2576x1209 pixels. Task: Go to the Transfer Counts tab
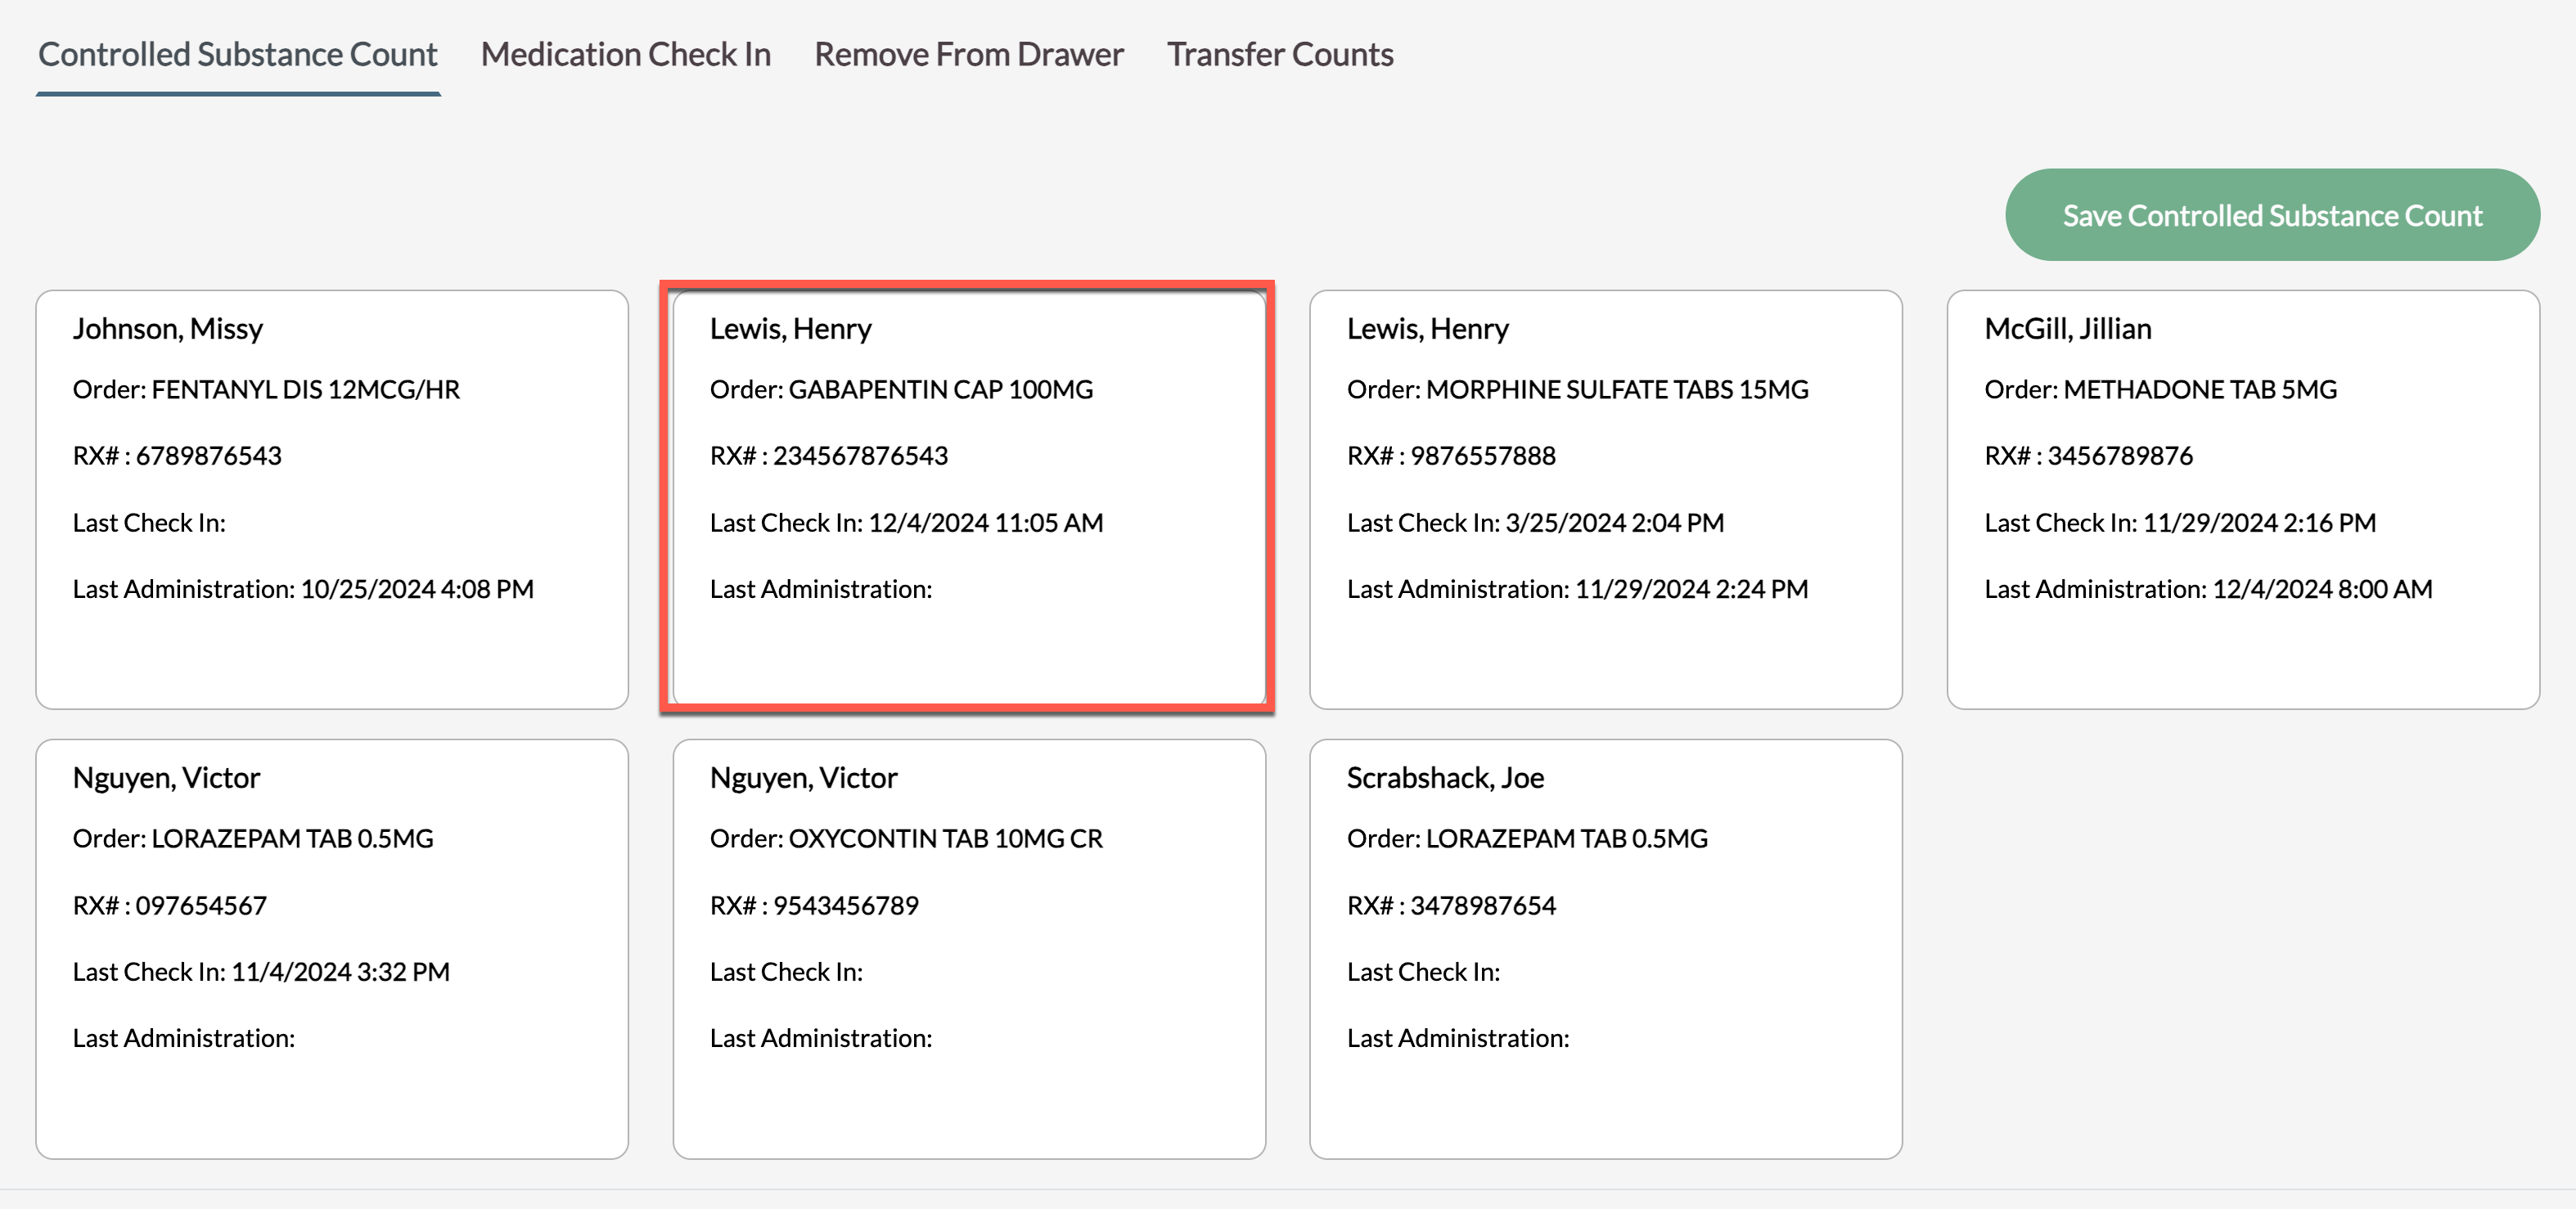(x=1279, y=54)
